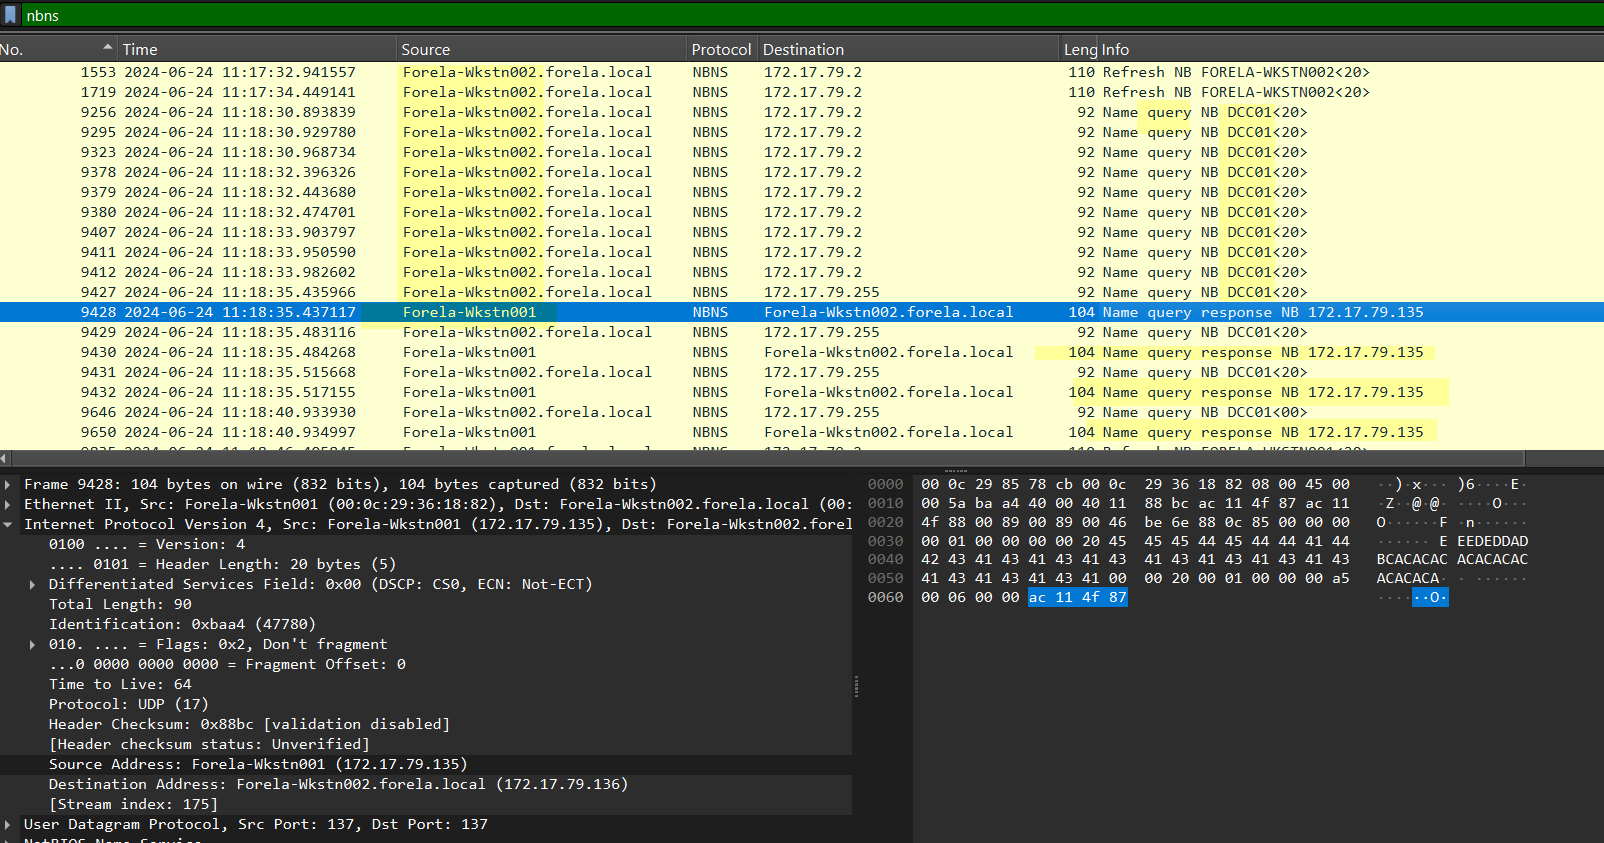Screen dimensions: 1604x843
Task: Expand the Flags 0x2 field
Action: (33, 644)
